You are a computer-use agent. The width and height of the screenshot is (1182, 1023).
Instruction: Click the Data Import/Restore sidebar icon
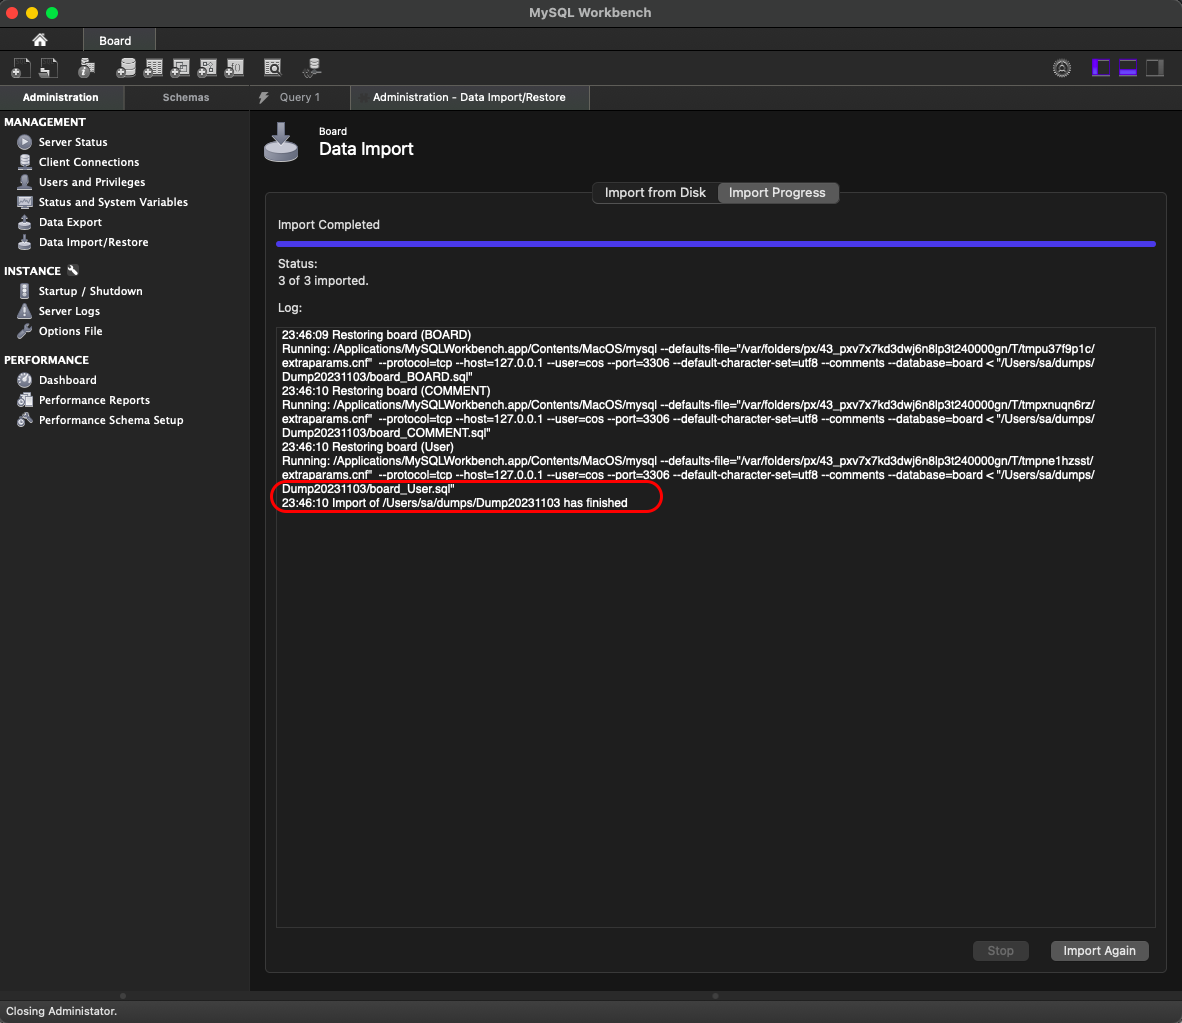[x=25, y=242]
